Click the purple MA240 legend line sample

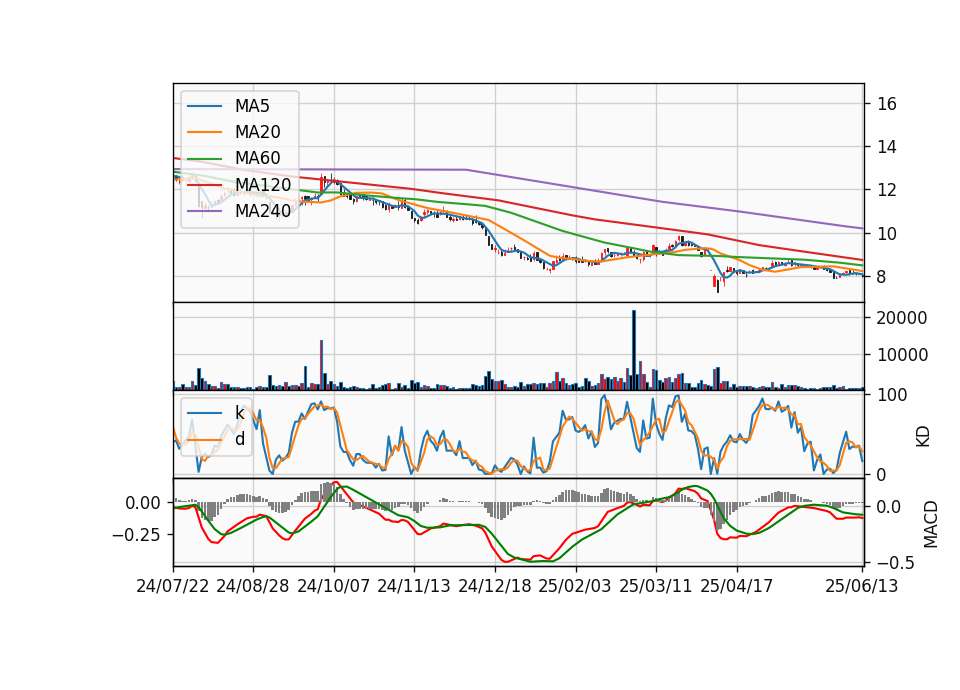click(204, 211)
